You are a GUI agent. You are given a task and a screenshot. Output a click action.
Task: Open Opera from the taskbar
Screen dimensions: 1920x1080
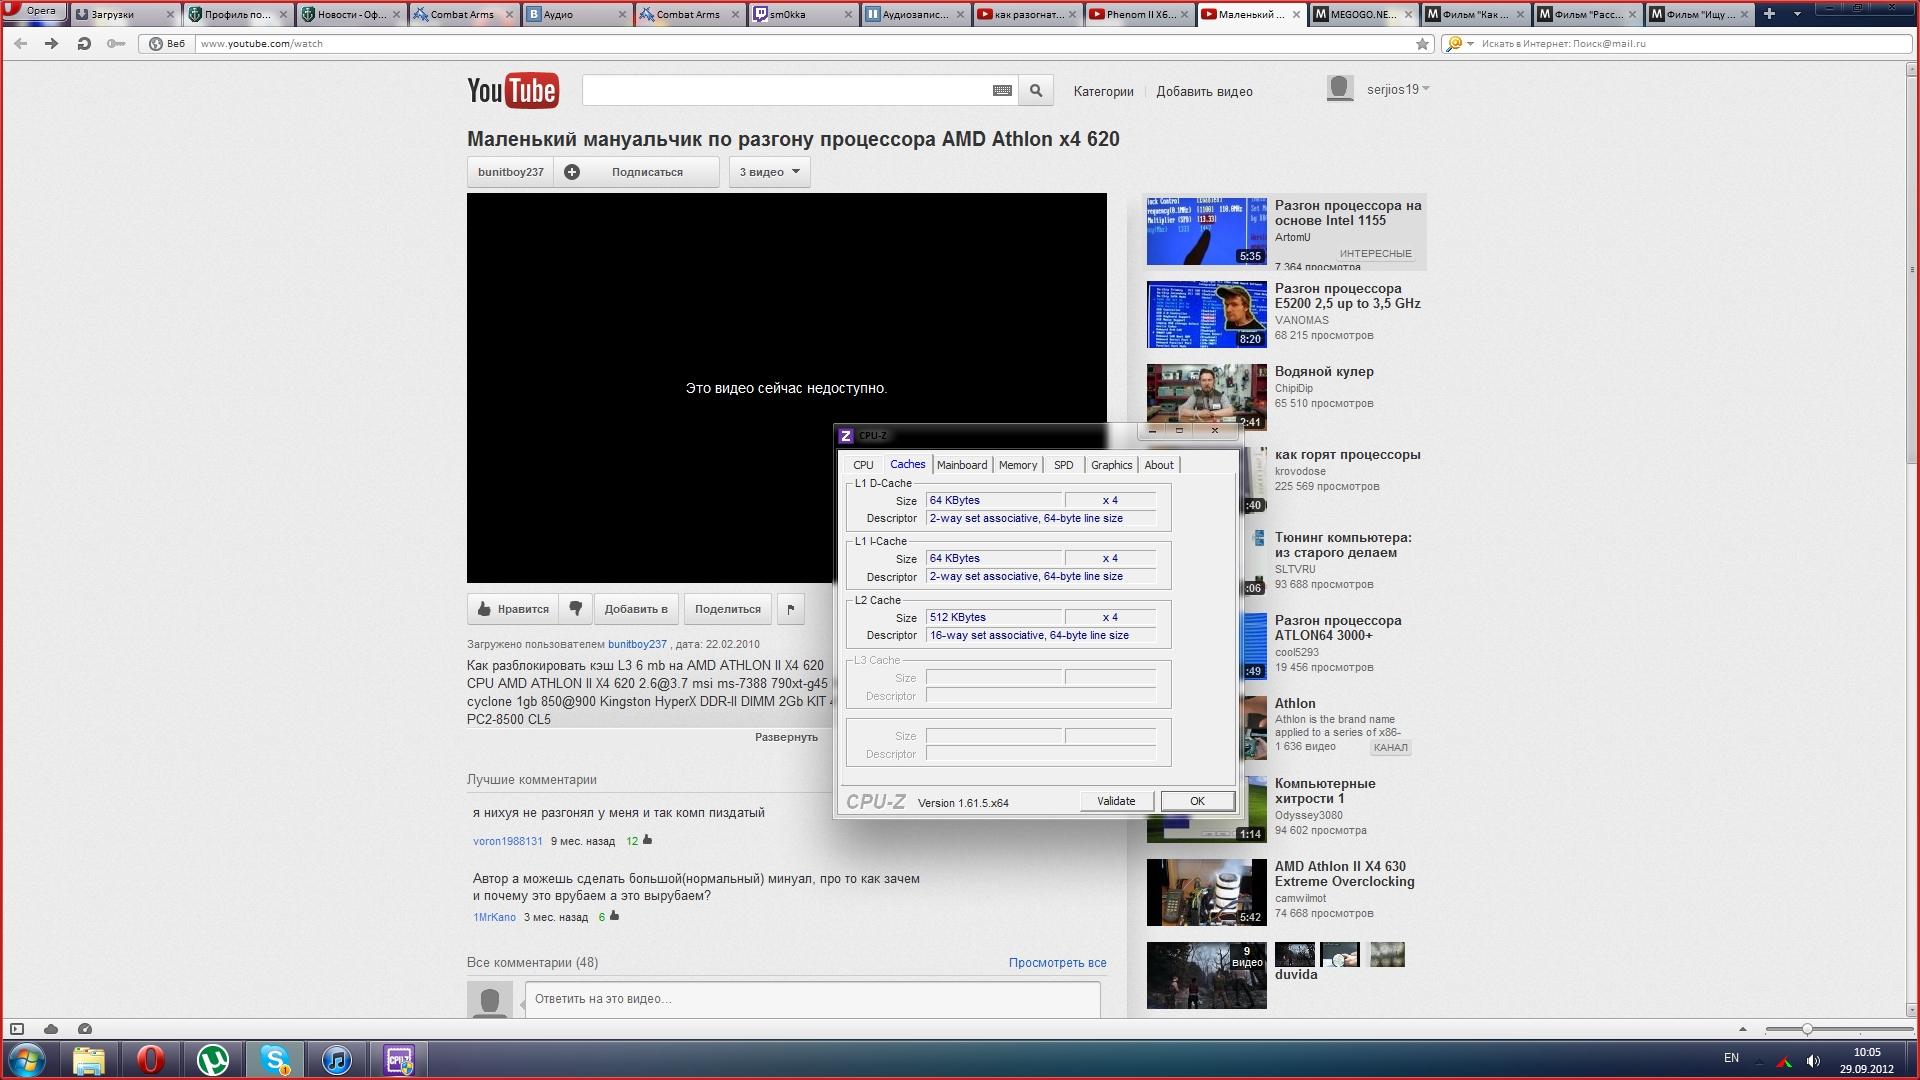pyautogui.click(x=151, y=1059)
